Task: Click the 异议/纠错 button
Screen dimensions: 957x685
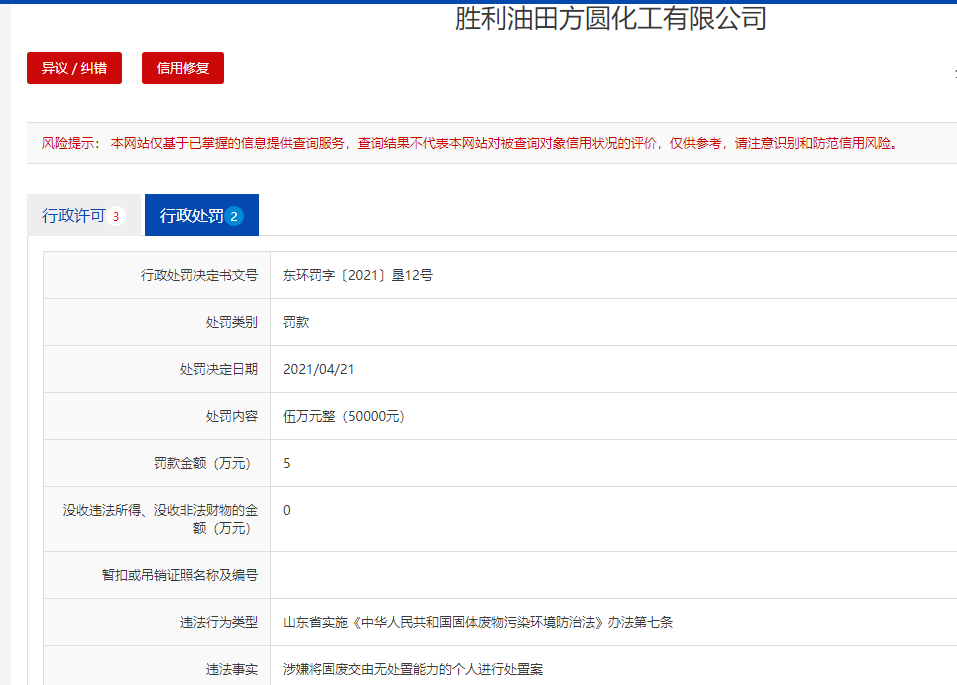Action: (x=74, y=68)
